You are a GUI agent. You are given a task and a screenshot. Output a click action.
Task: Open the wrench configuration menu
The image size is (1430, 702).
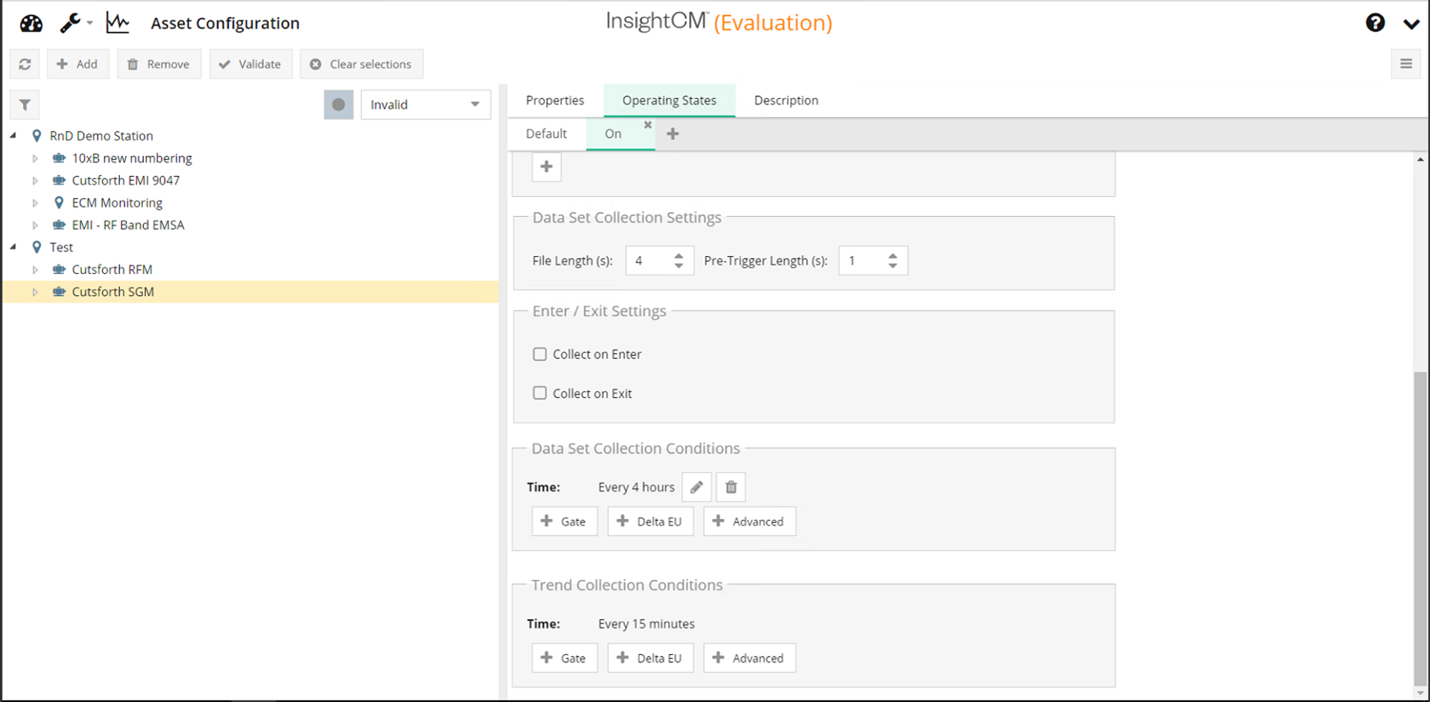click(x=76, y=23)
